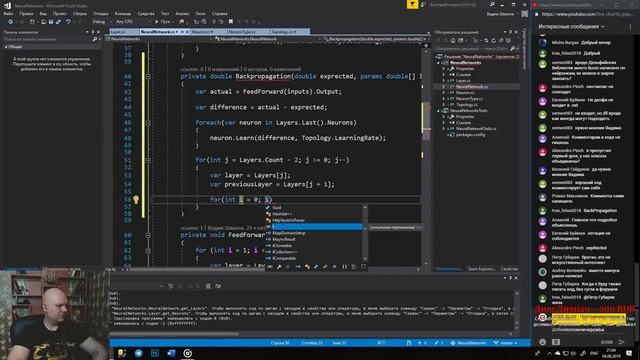The height and width of the screenshot is (360, 640).
Task: Toggle the interfaces IntelliSense filter
Action: (298, 267)
